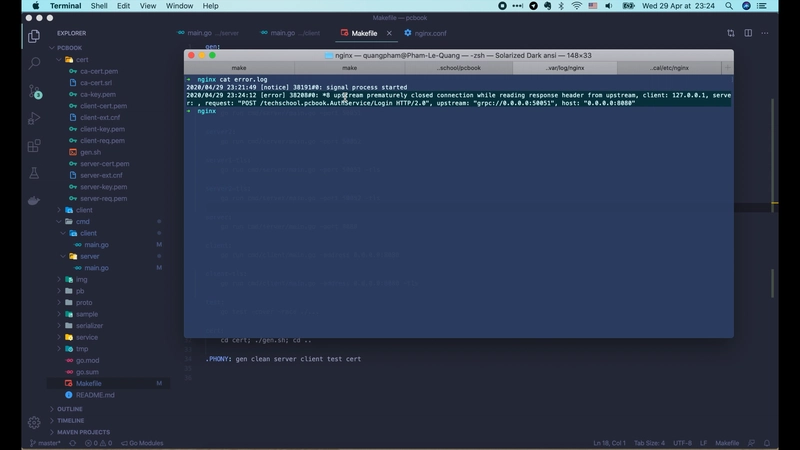Open the Run and Debug view
This screenshot has height=450, width=800.
(x=34, y=118)
